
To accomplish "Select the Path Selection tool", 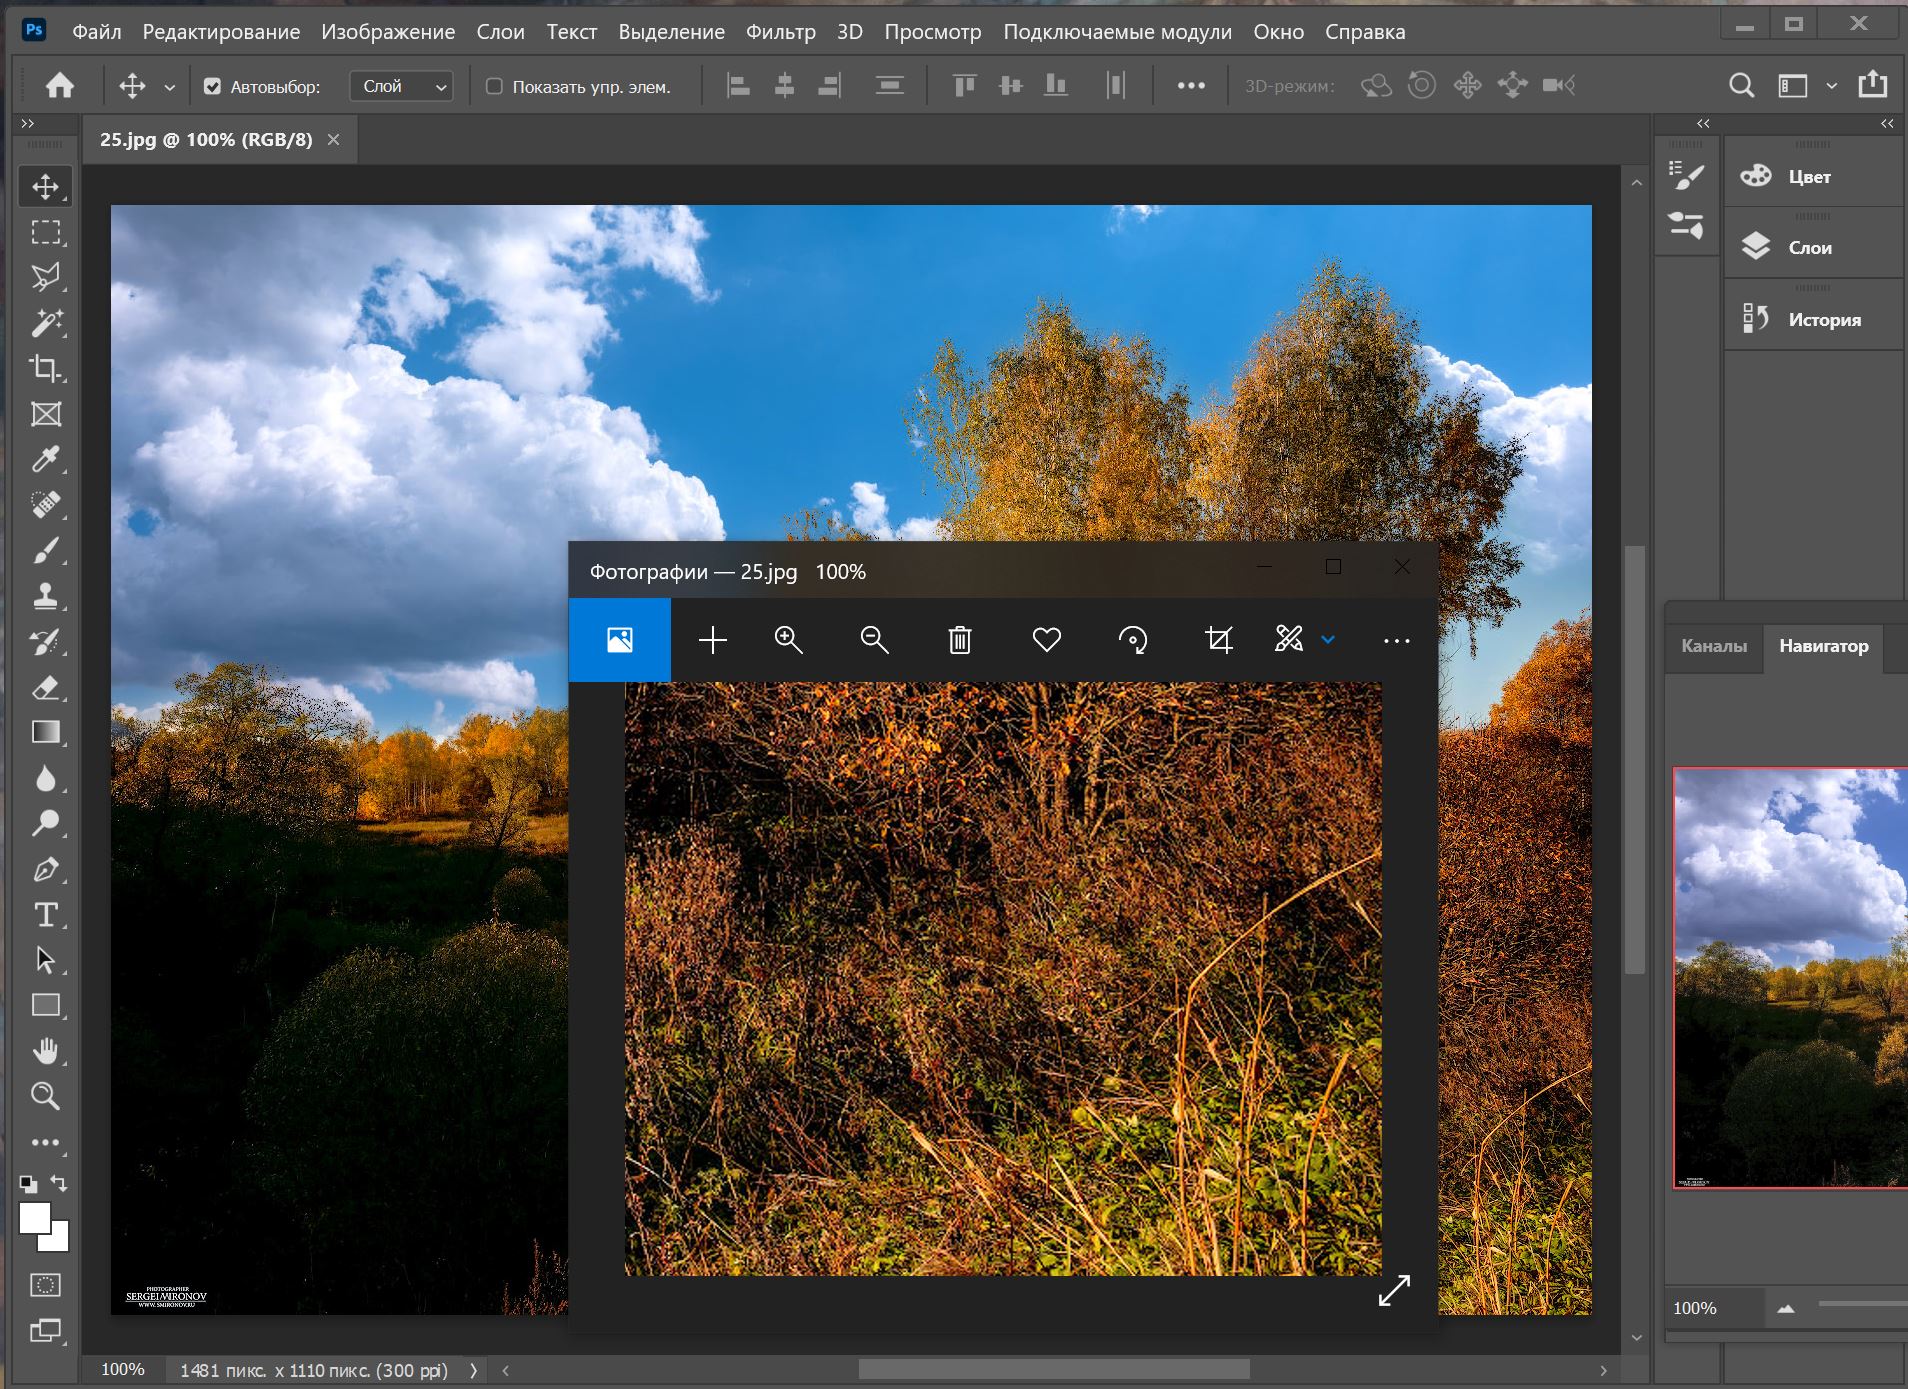I will pos(45,960).
